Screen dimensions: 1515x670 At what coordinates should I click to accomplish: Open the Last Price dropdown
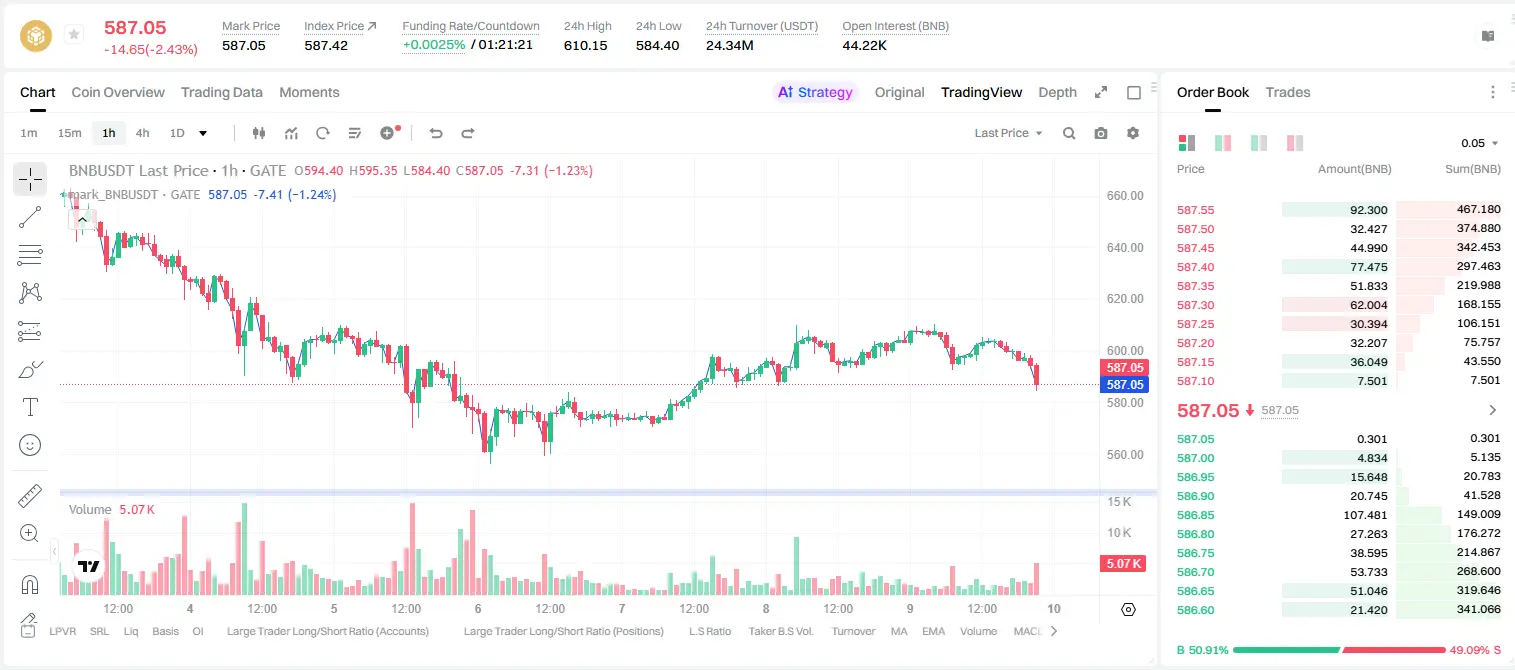point(1008,133)
